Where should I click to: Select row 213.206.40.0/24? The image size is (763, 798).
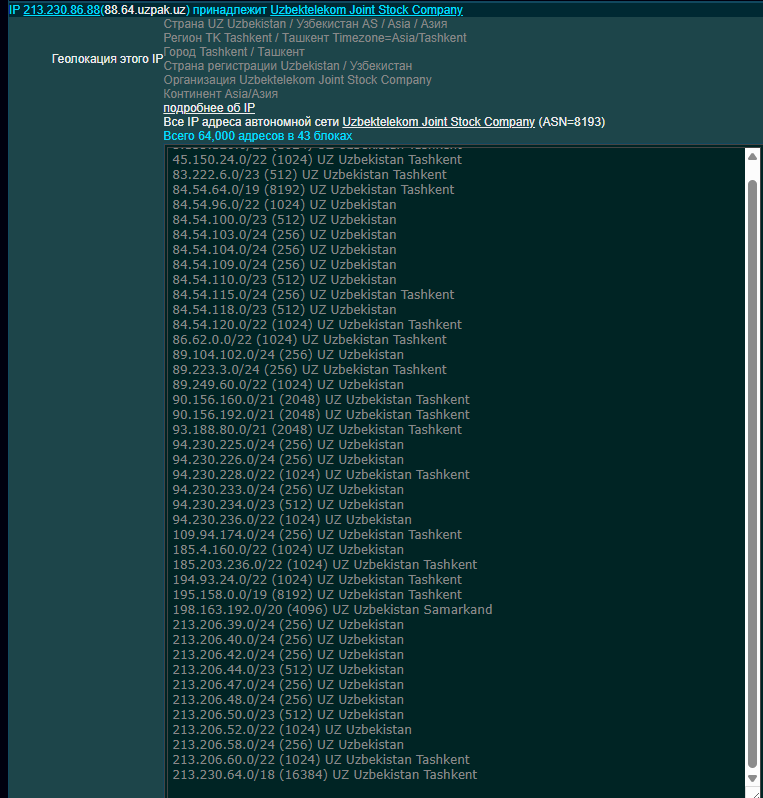(288, 640)
